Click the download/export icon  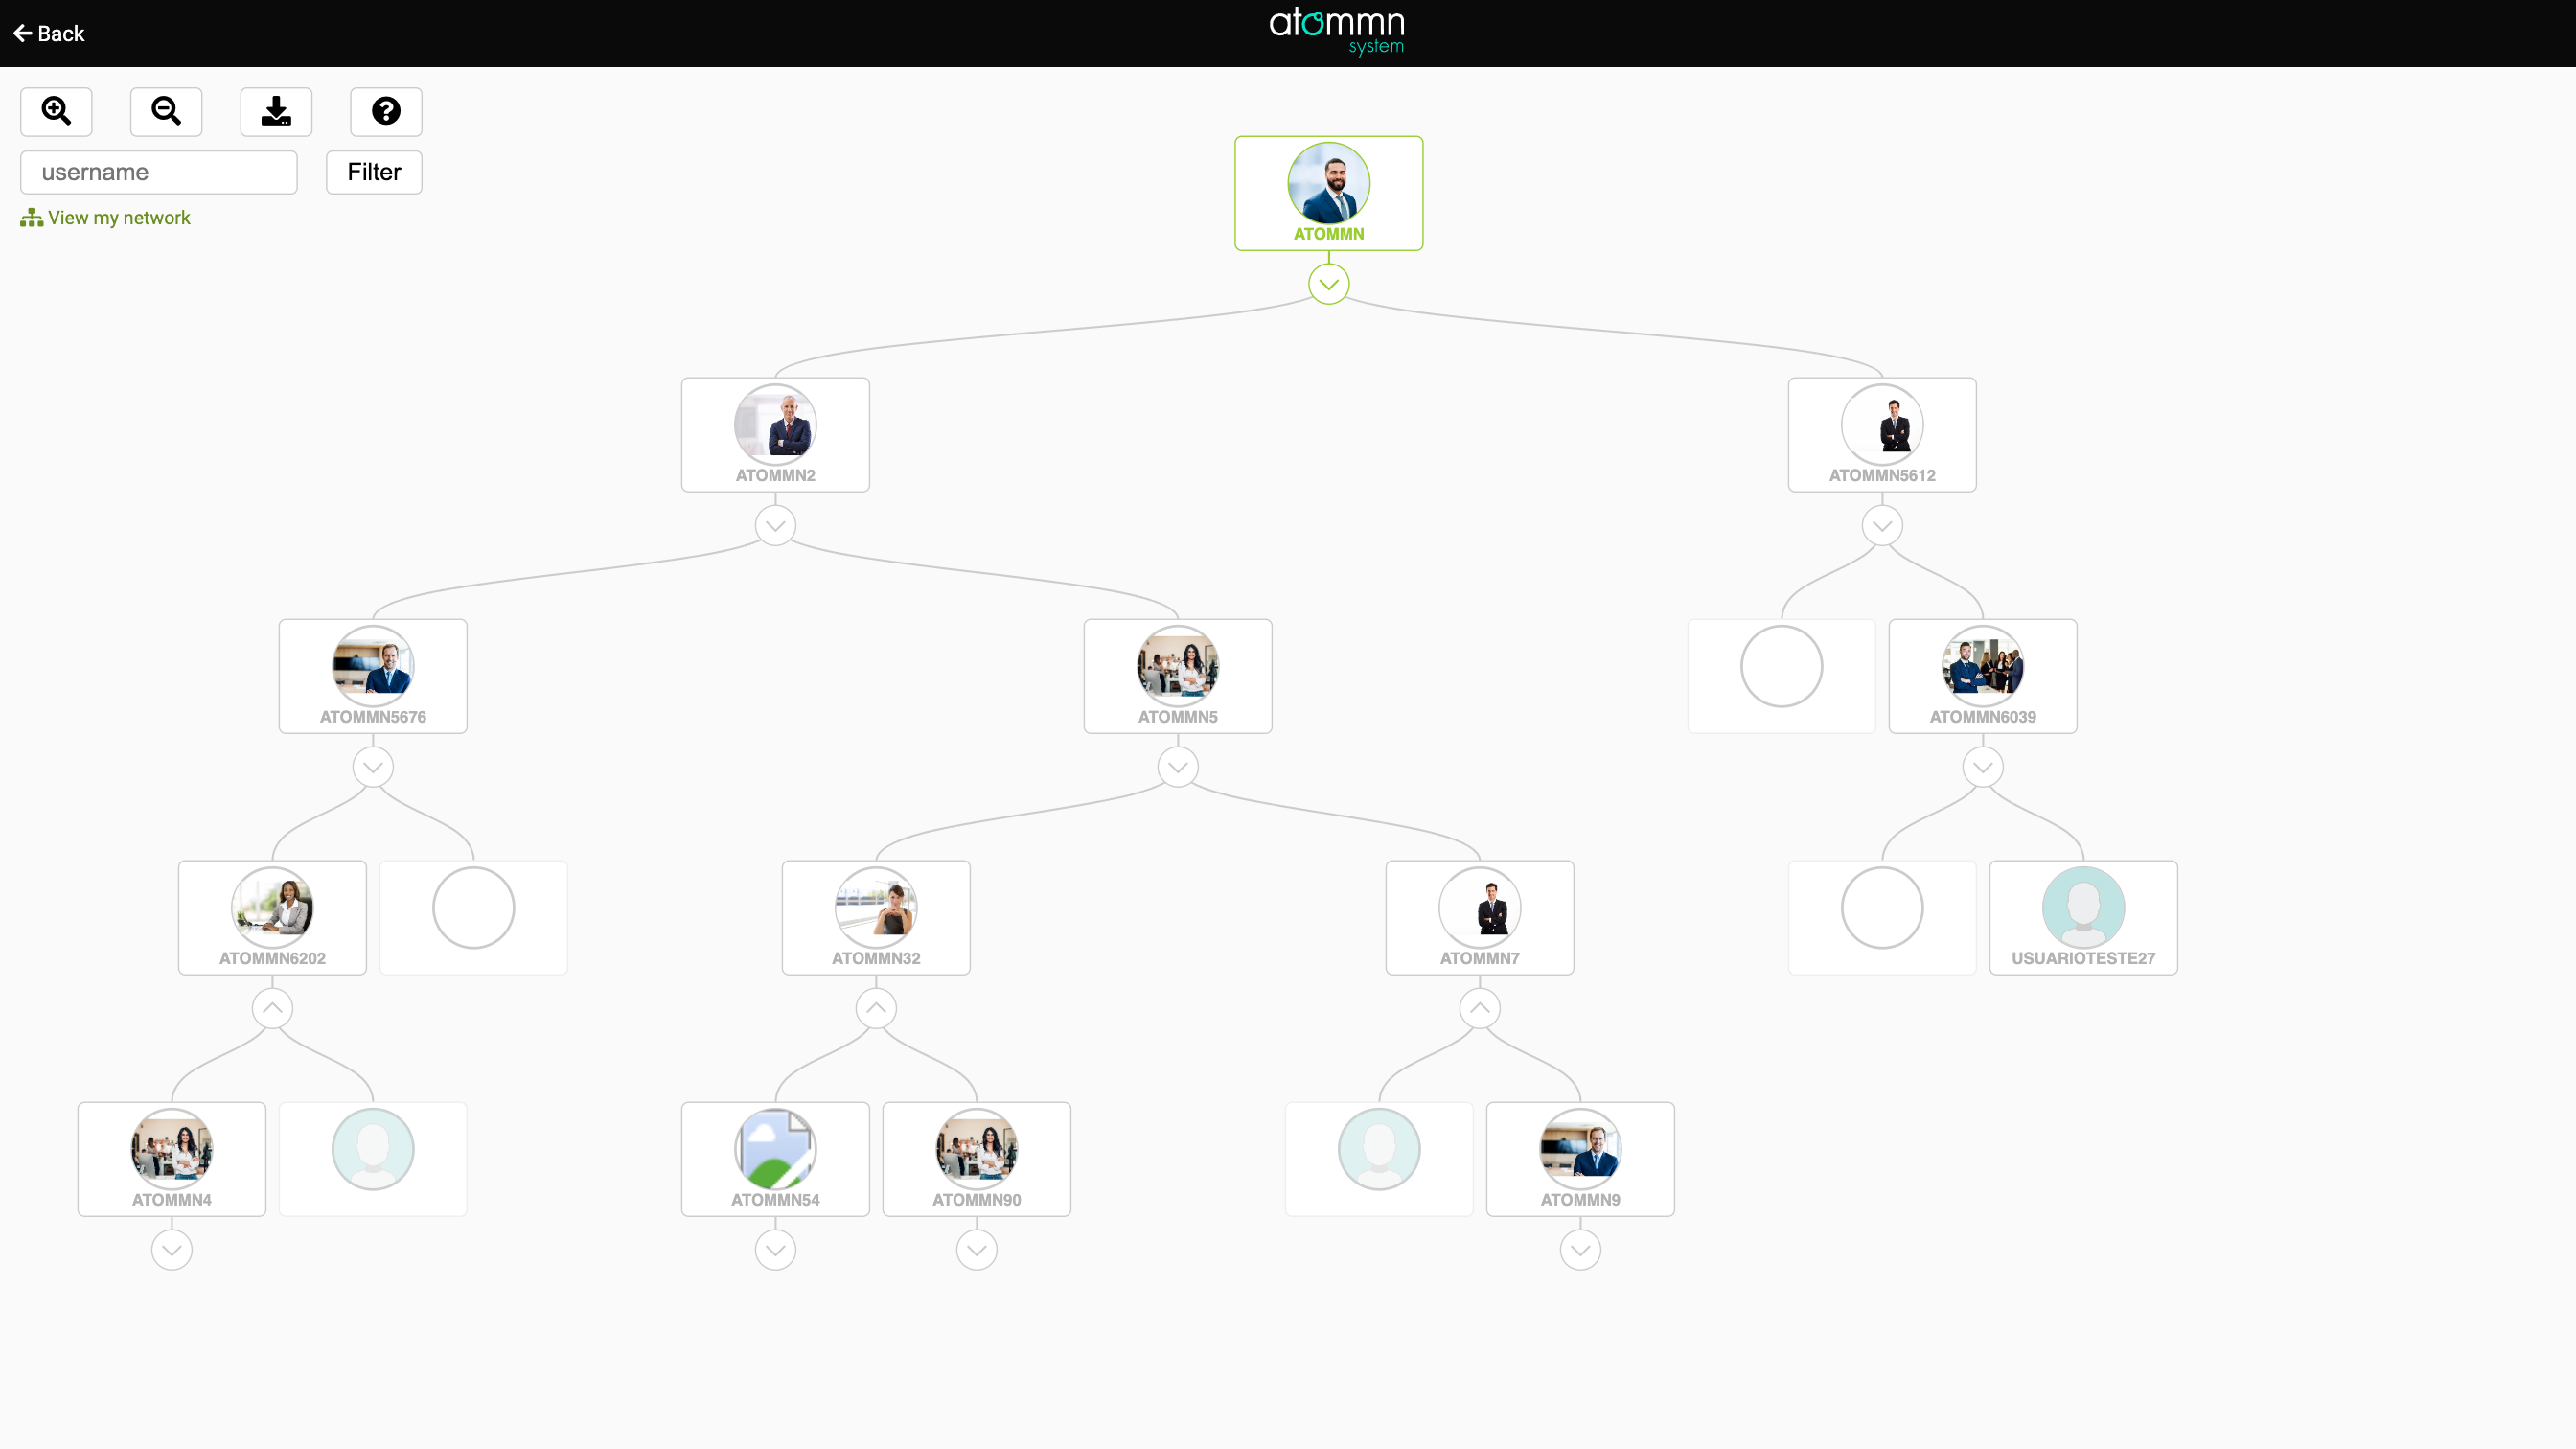click(276, 109)
